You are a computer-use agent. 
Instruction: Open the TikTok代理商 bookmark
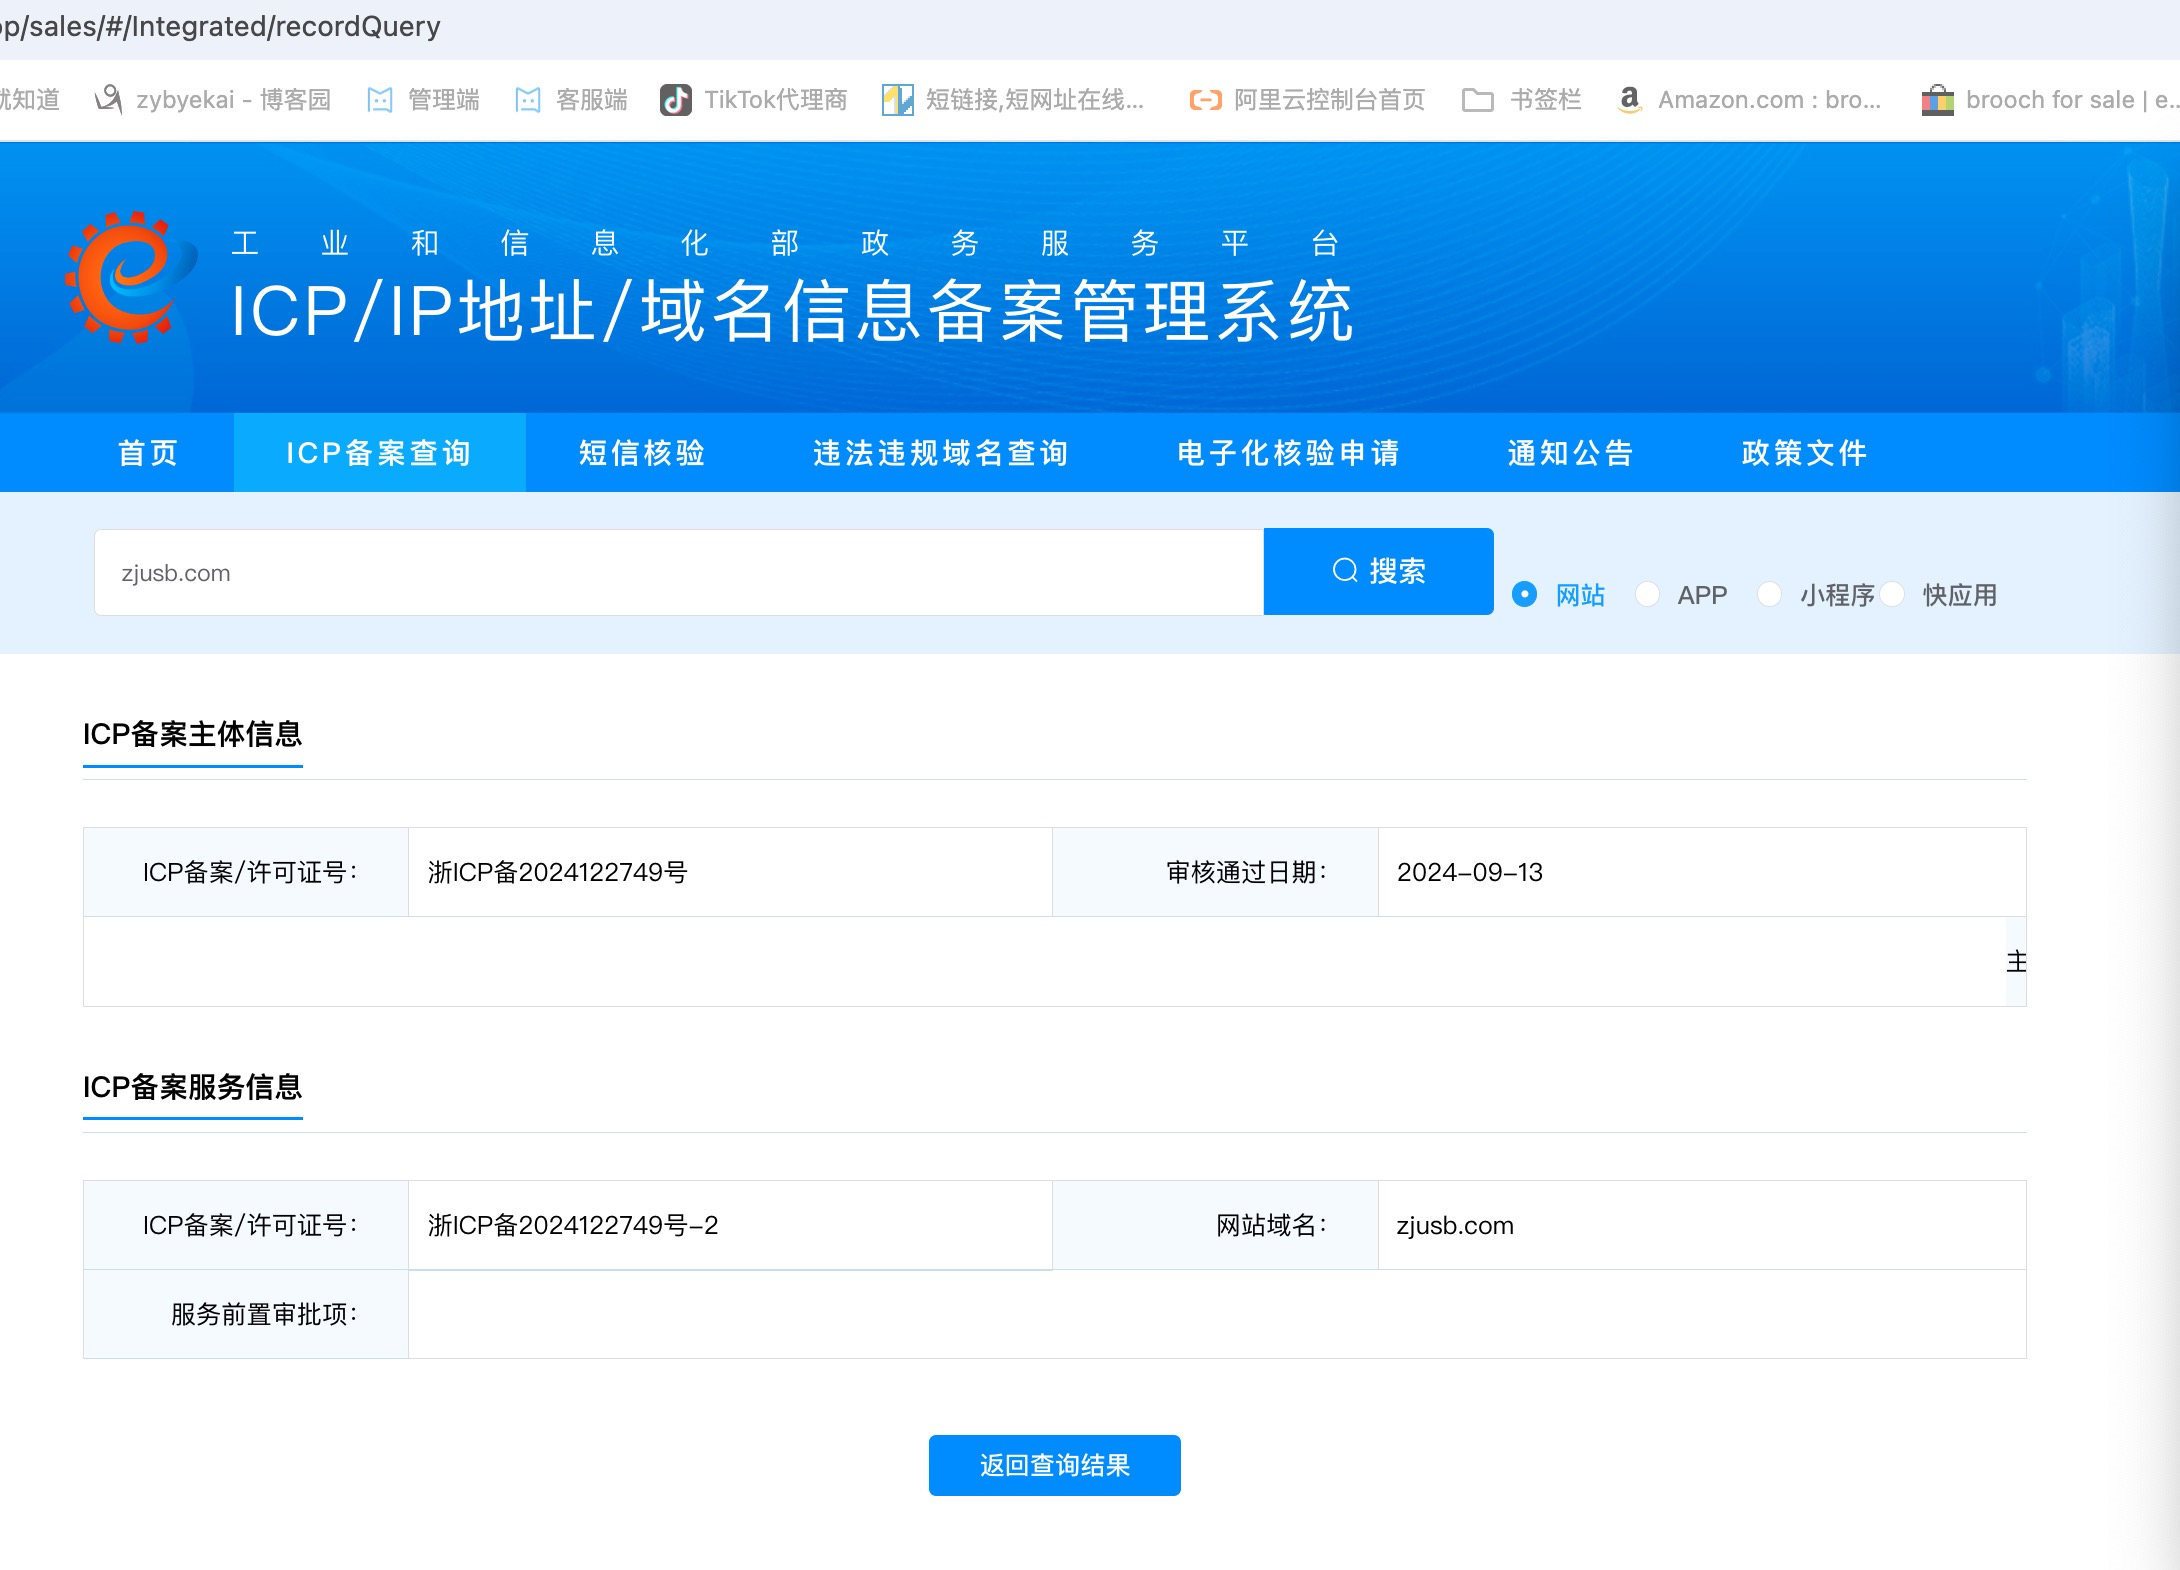[x=754, y=100]
